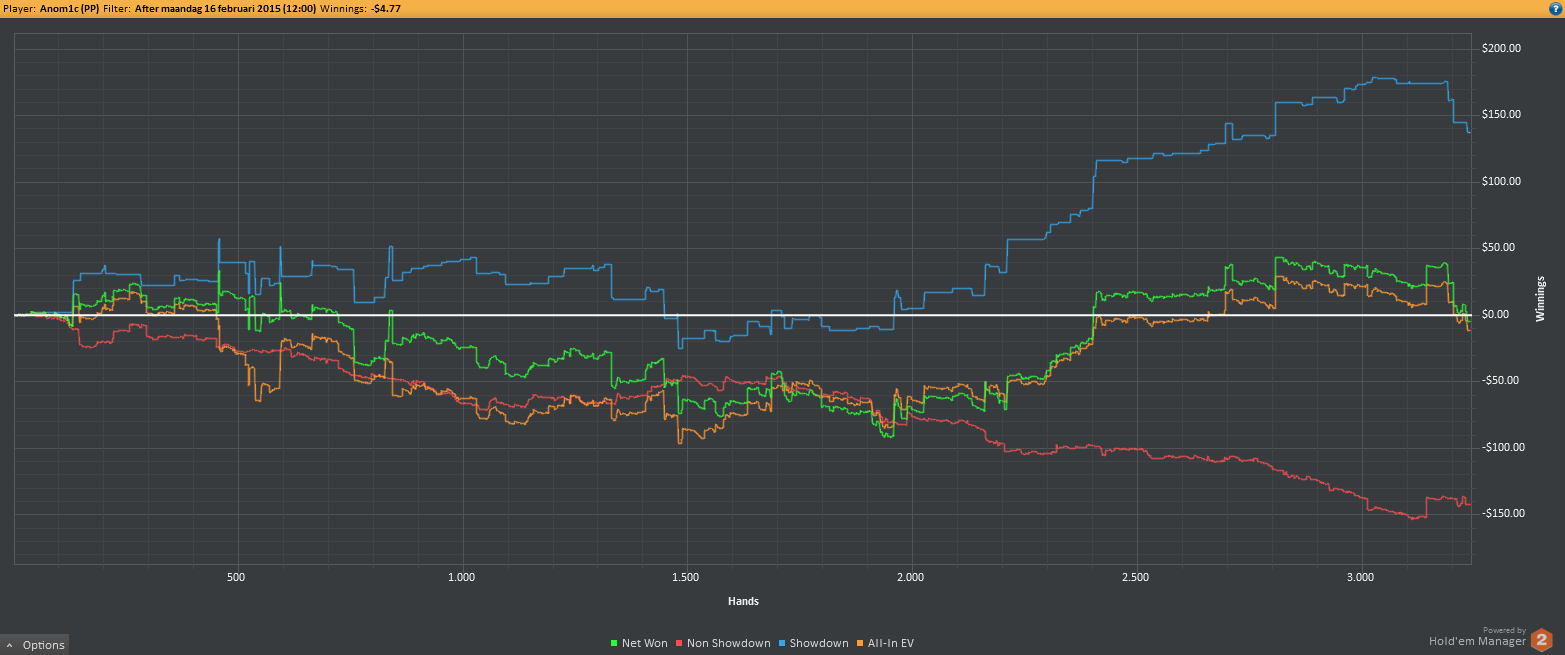Screen dimensions: 1565x655
Task: Click the -$50.00 axis label
Action: point(1501,380)
